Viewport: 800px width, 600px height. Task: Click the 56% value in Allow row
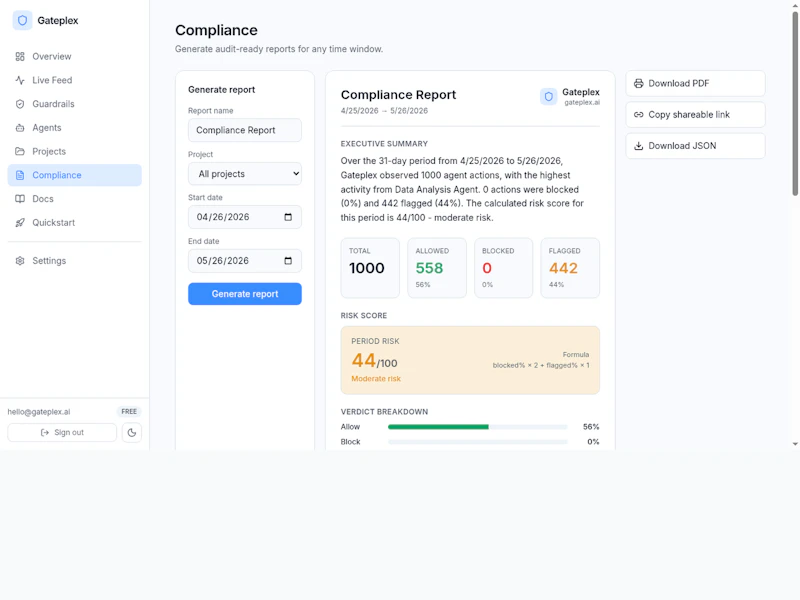[x=591, y=427]
